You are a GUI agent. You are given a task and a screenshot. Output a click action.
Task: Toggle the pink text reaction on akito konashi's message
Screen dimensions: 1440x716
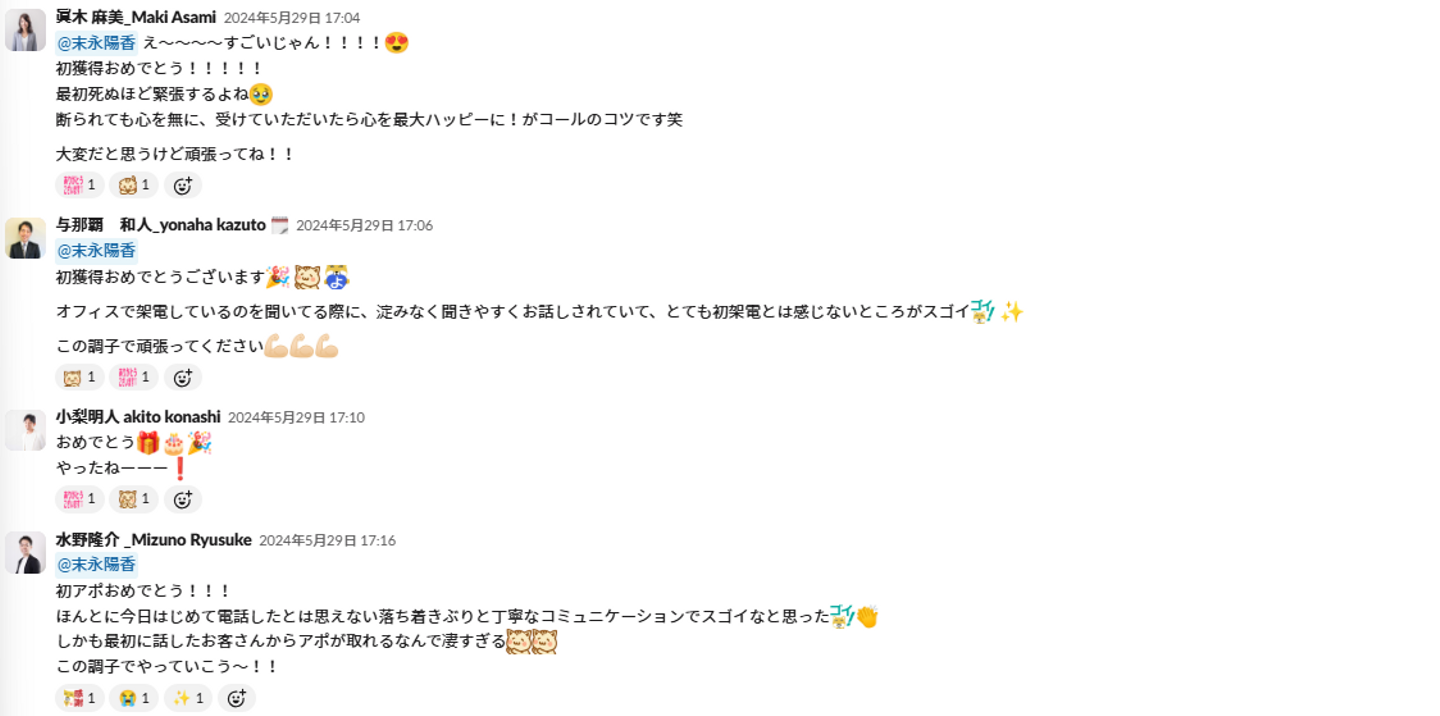pyautogui.click(x=80, y=499)
